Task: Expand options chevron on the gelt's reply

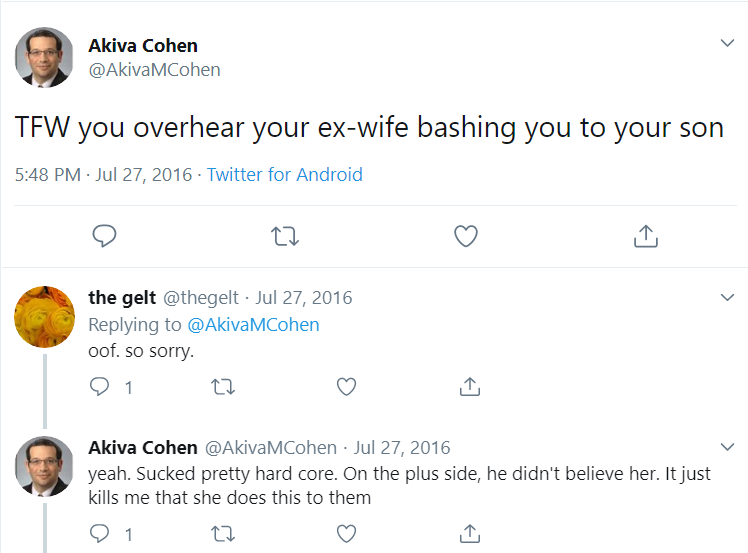Action: [727, 297]
